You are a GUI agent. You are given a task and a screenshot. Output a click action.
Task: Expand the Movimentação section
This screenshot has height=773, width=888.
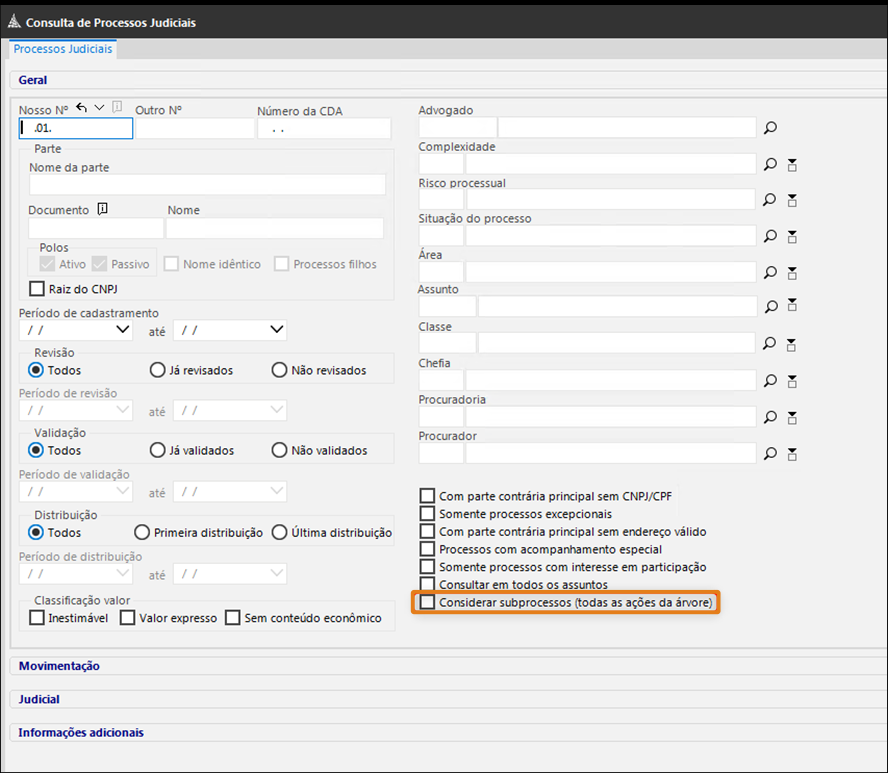pos(59,666)
